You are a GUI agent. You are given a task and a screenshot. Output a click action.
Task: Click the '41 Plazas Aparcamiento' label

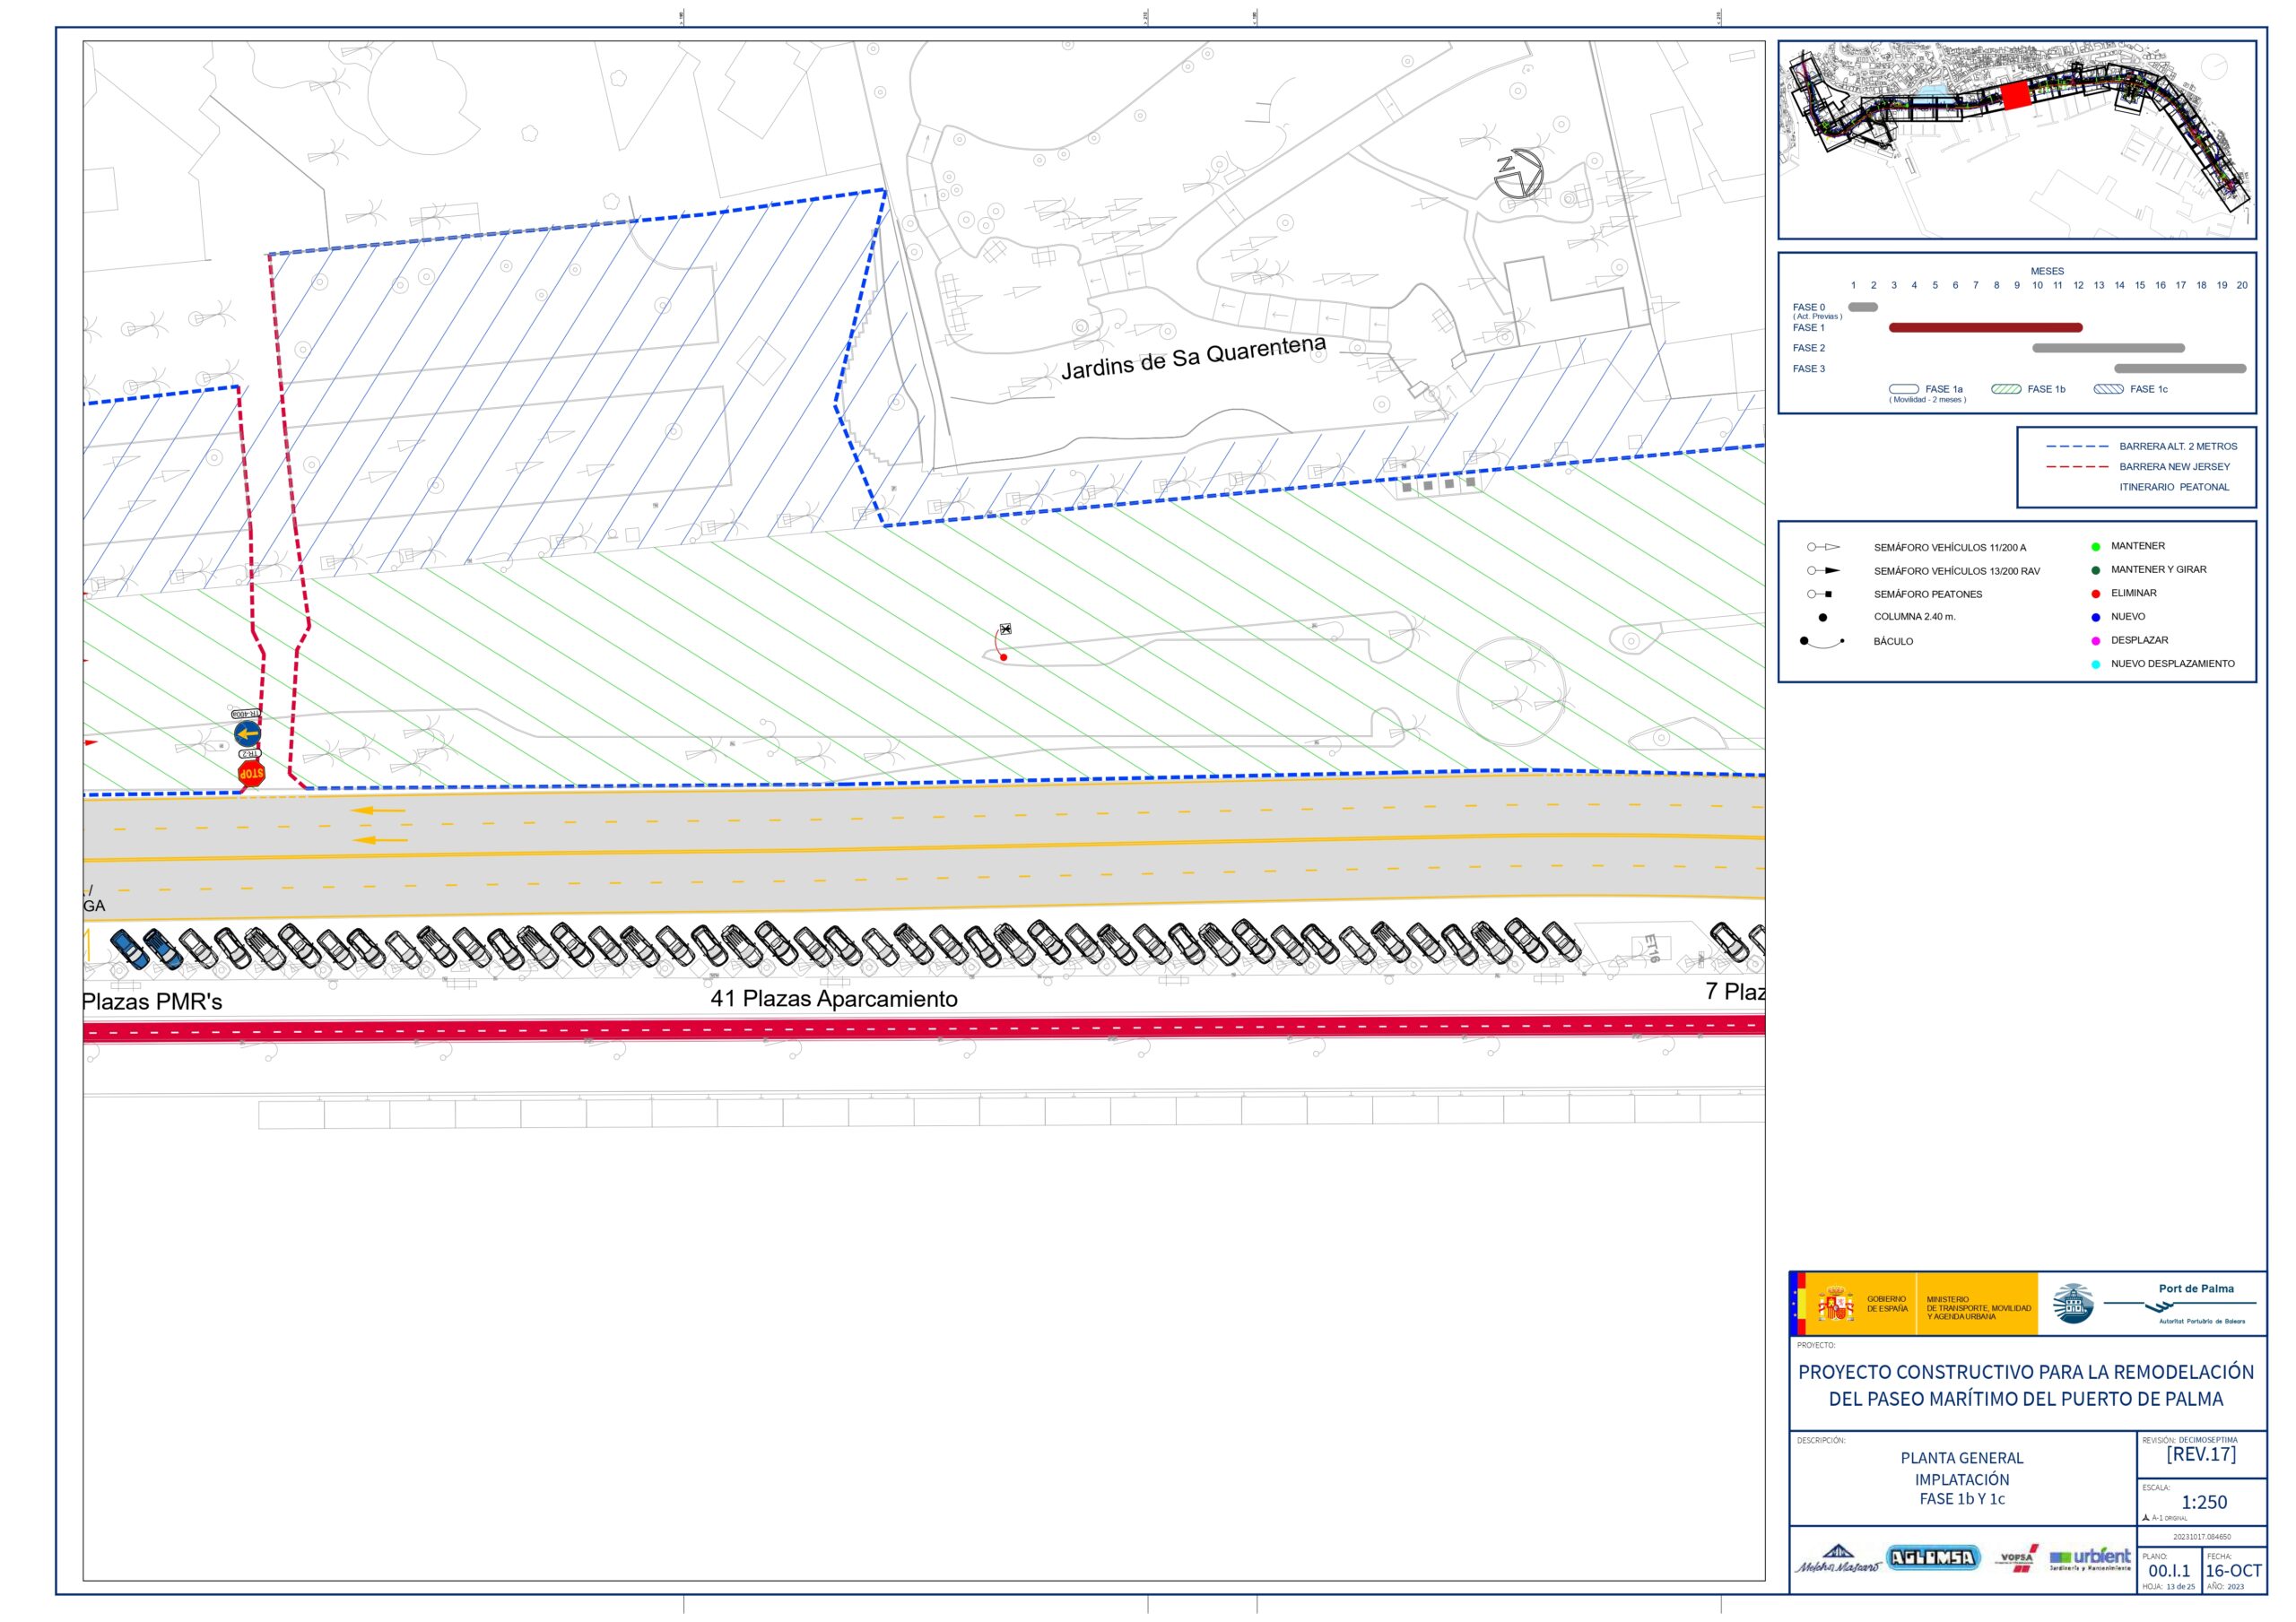pos(834,999)
